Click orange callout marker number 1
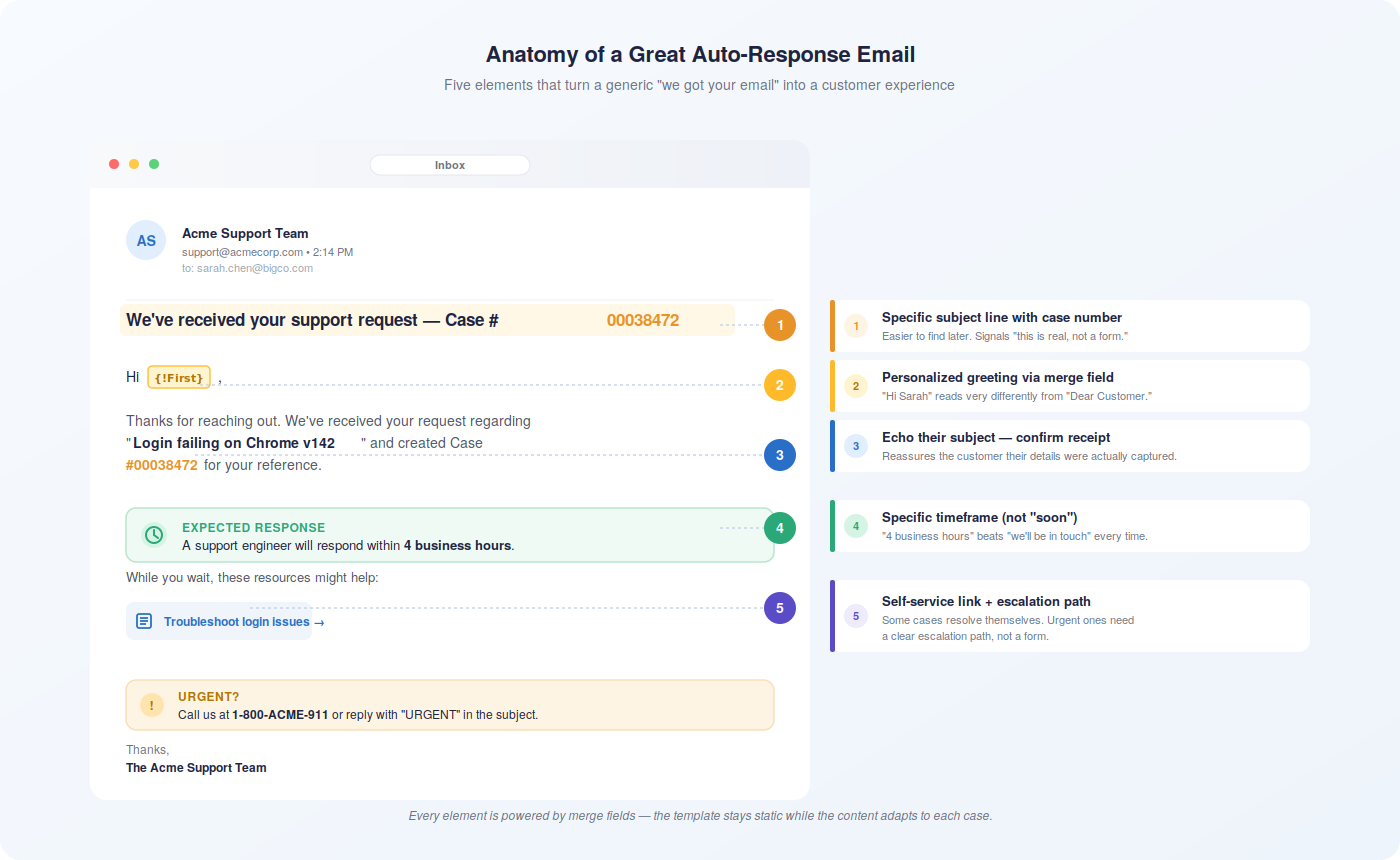 pos(780,325)
